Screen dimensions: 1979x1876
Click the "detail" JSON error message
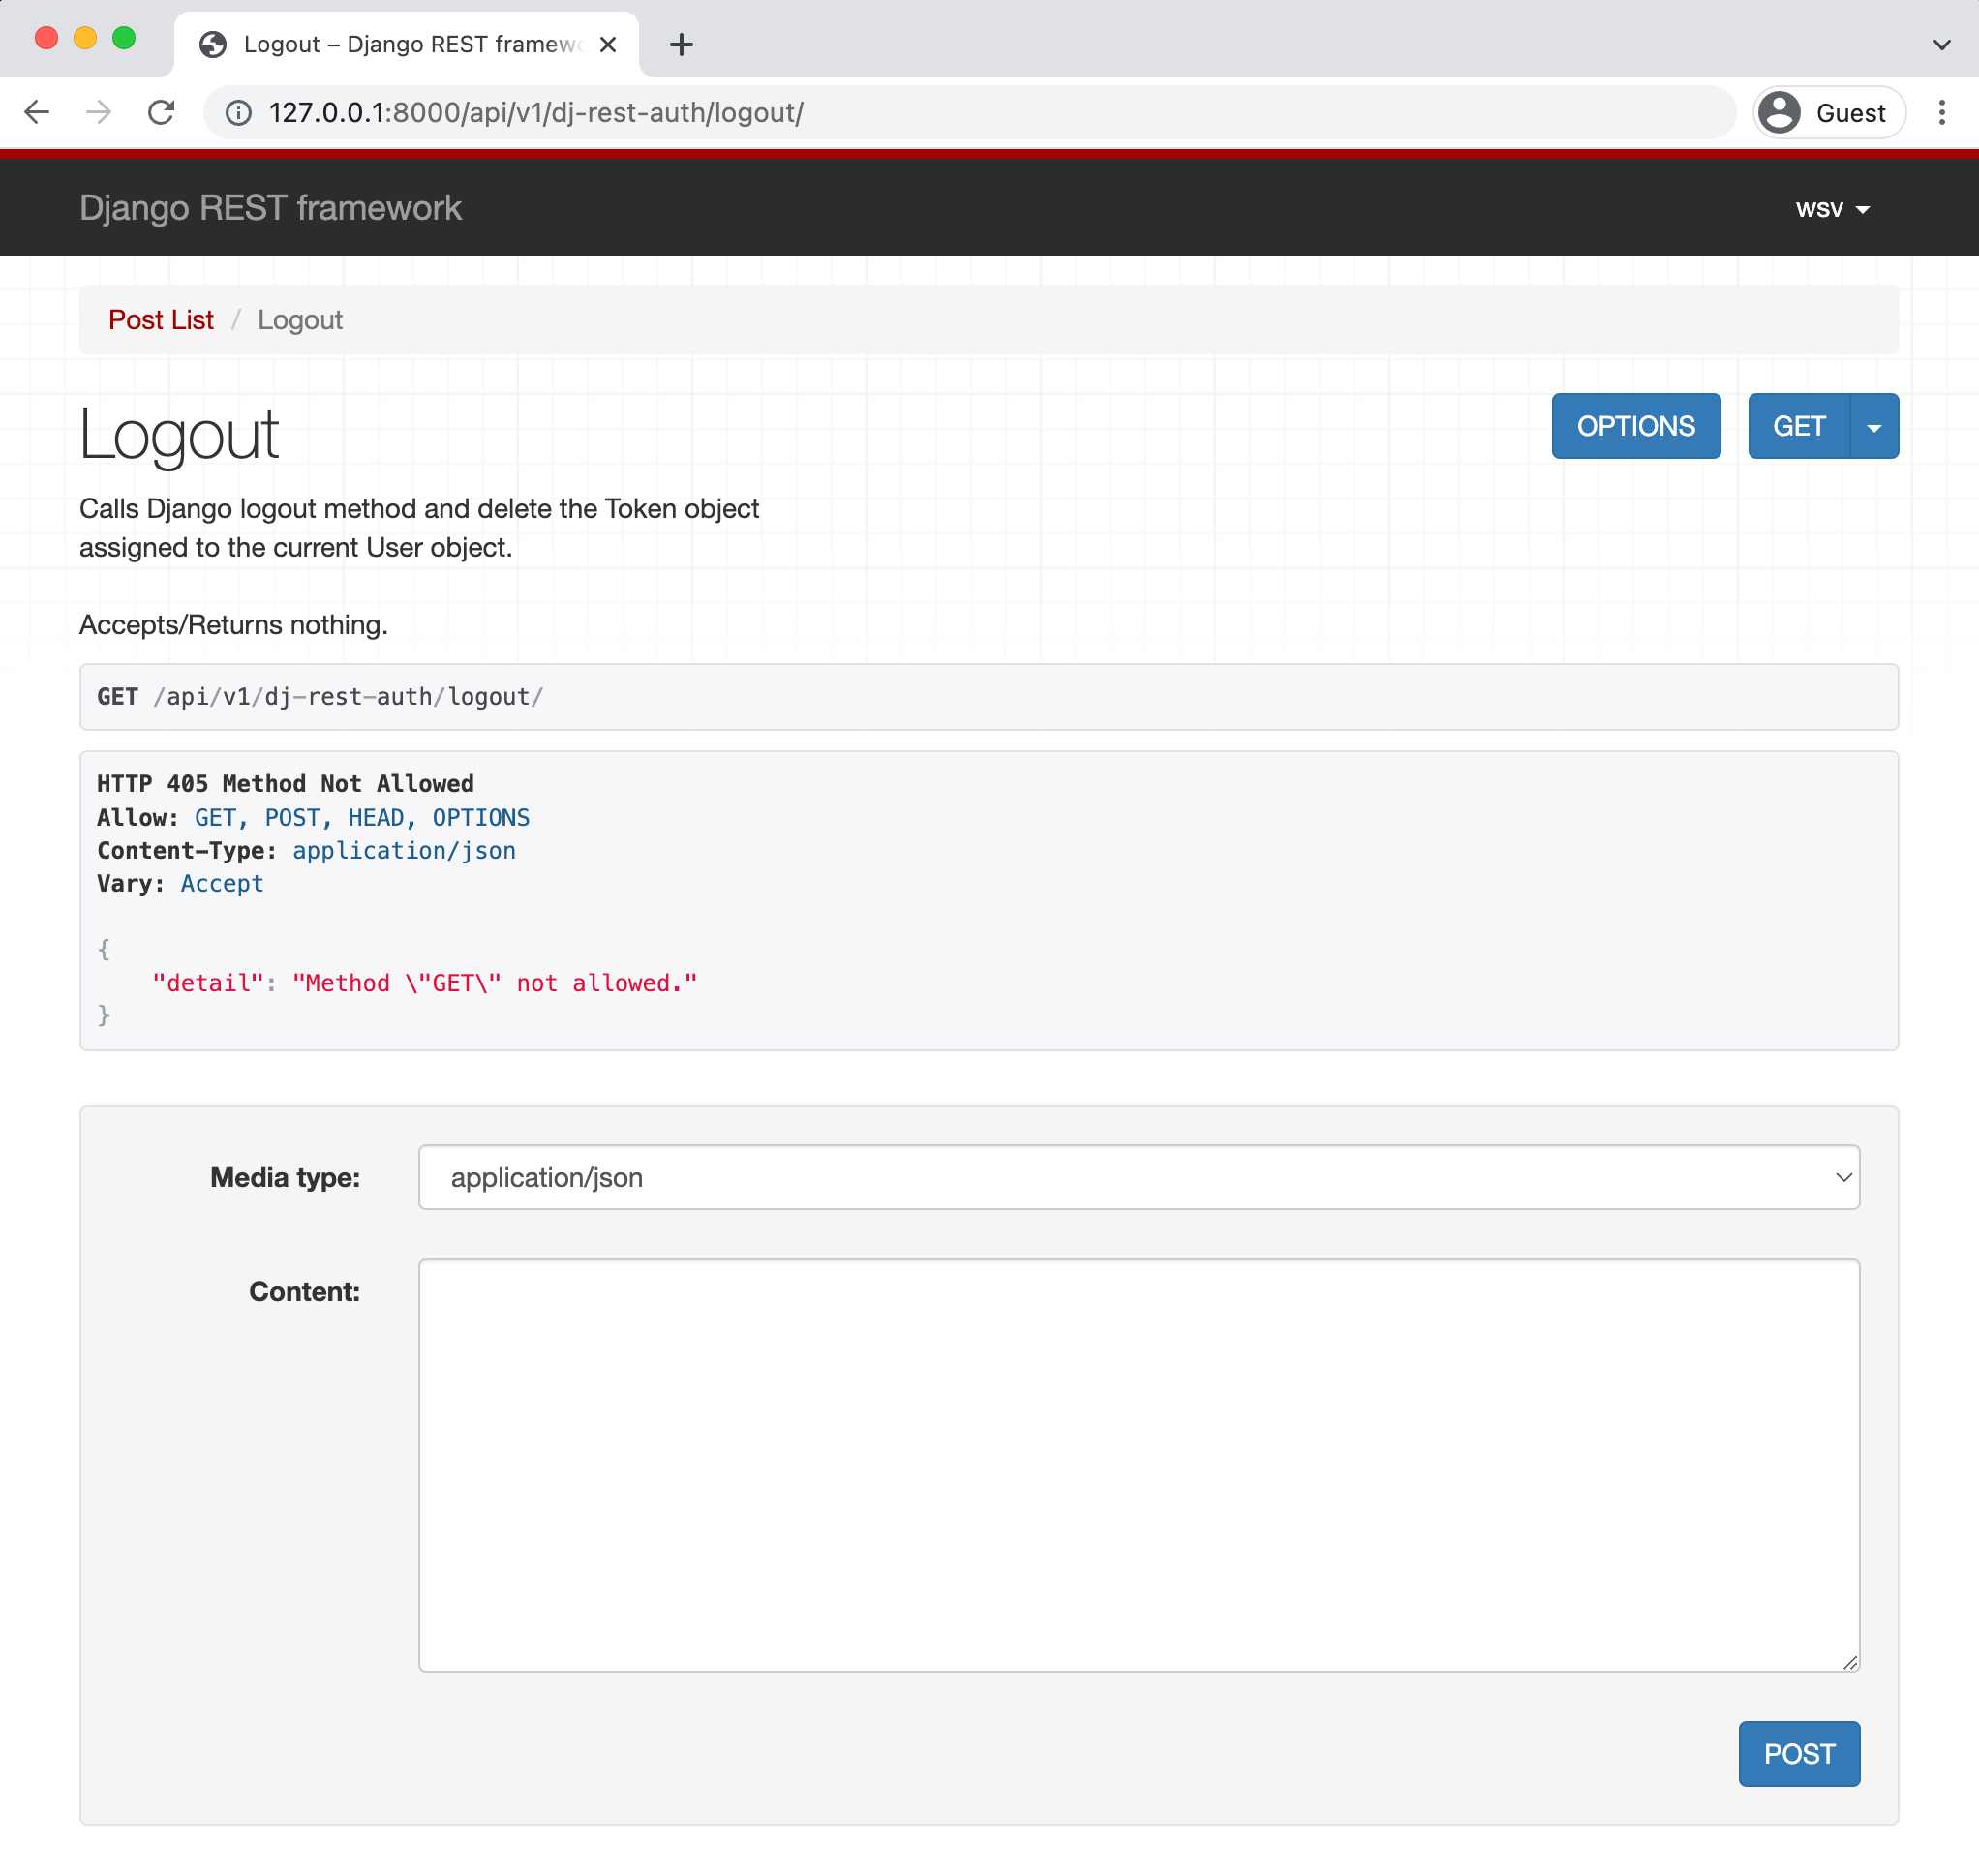tap(424, 983)
